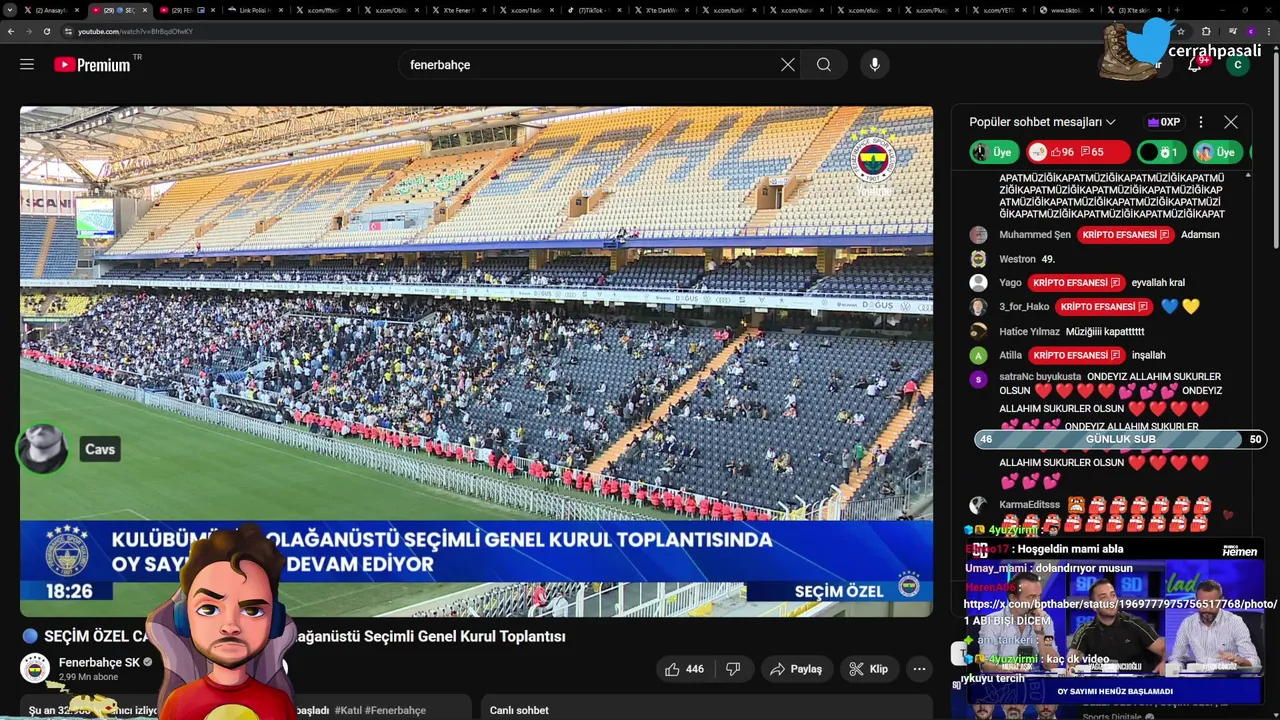
Task: Bookmark this page with star icon
Action: (x=1180, y=31)
